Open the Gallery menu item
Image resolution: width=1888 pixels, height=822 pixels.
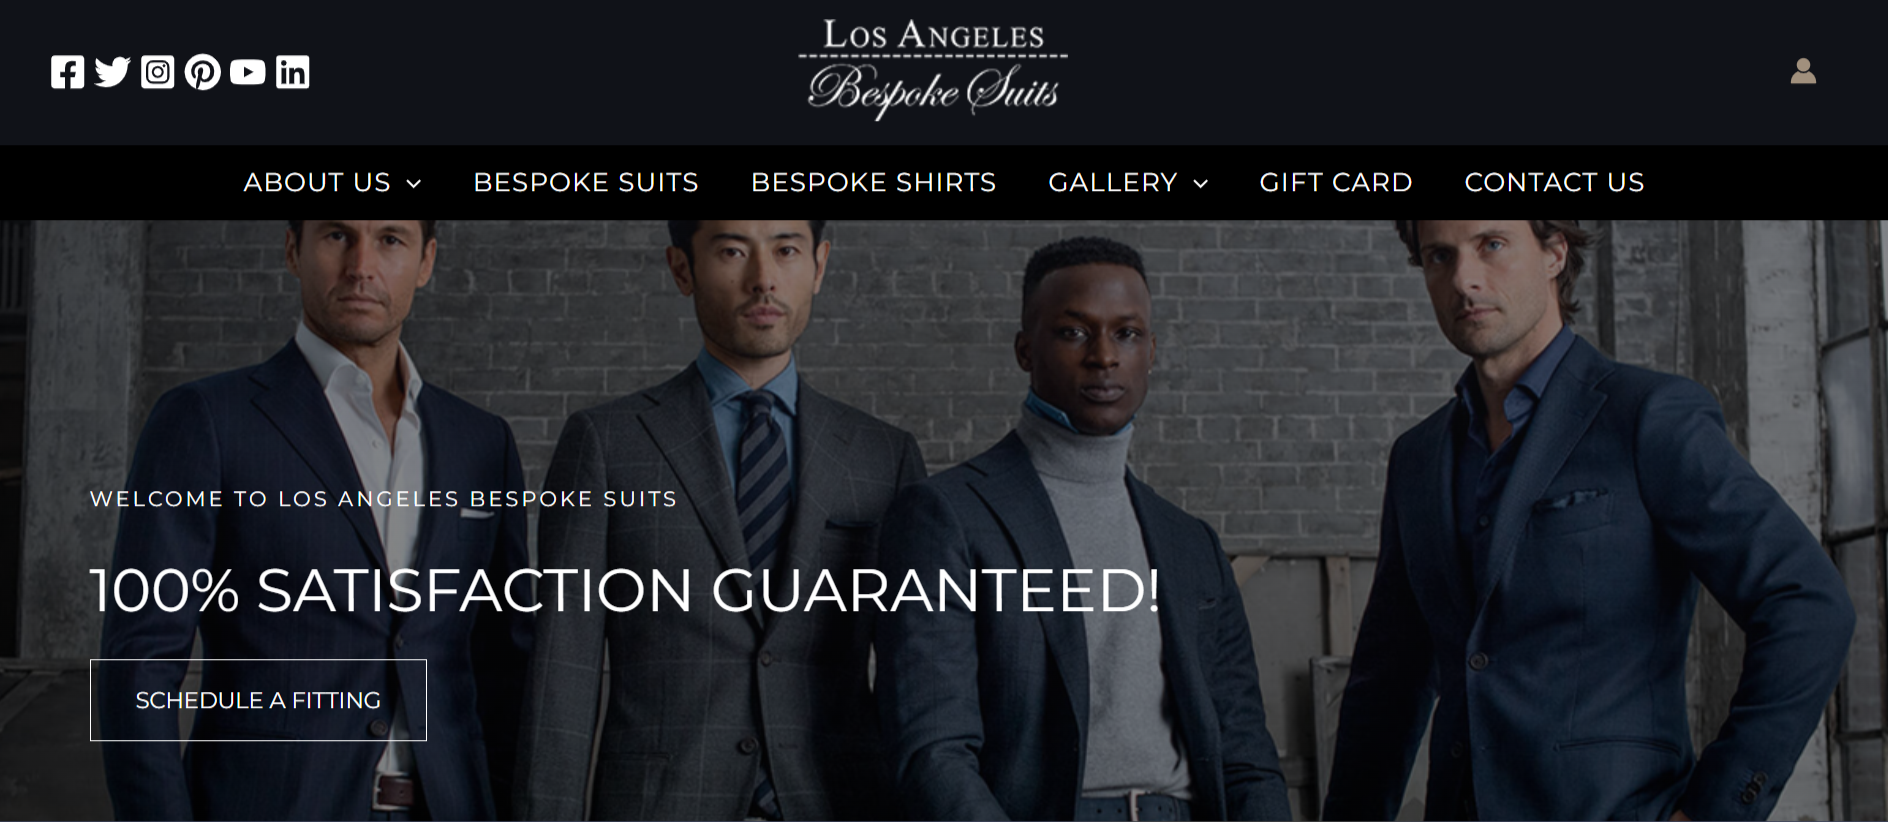[x=1113, y=182]
